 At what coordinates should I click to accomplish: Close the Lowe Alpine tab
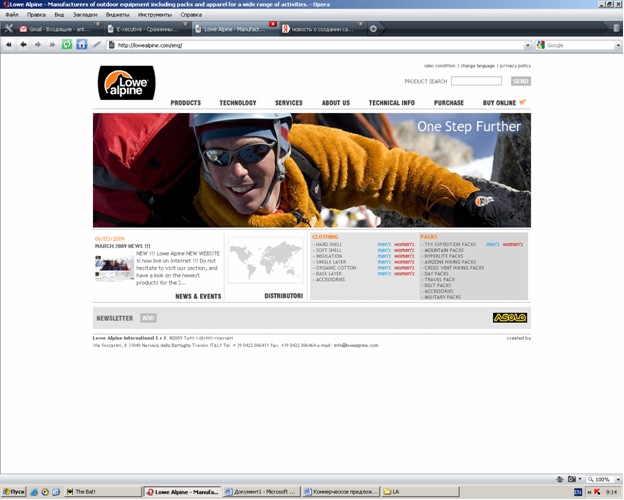coord(273,24)
